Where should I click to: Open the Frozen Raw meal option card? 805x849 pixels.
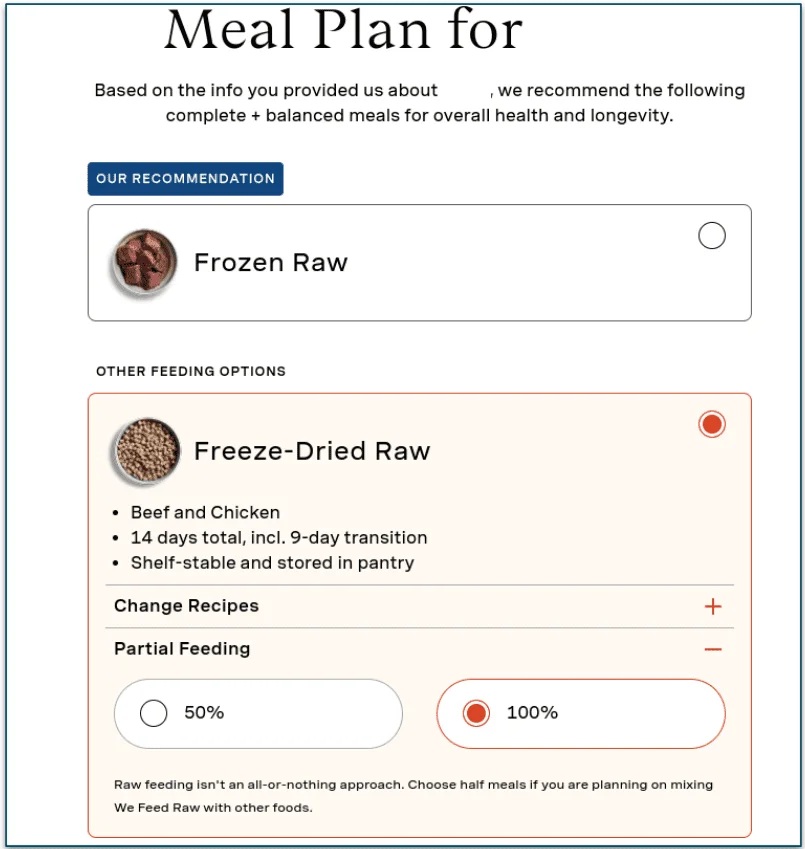420,262
